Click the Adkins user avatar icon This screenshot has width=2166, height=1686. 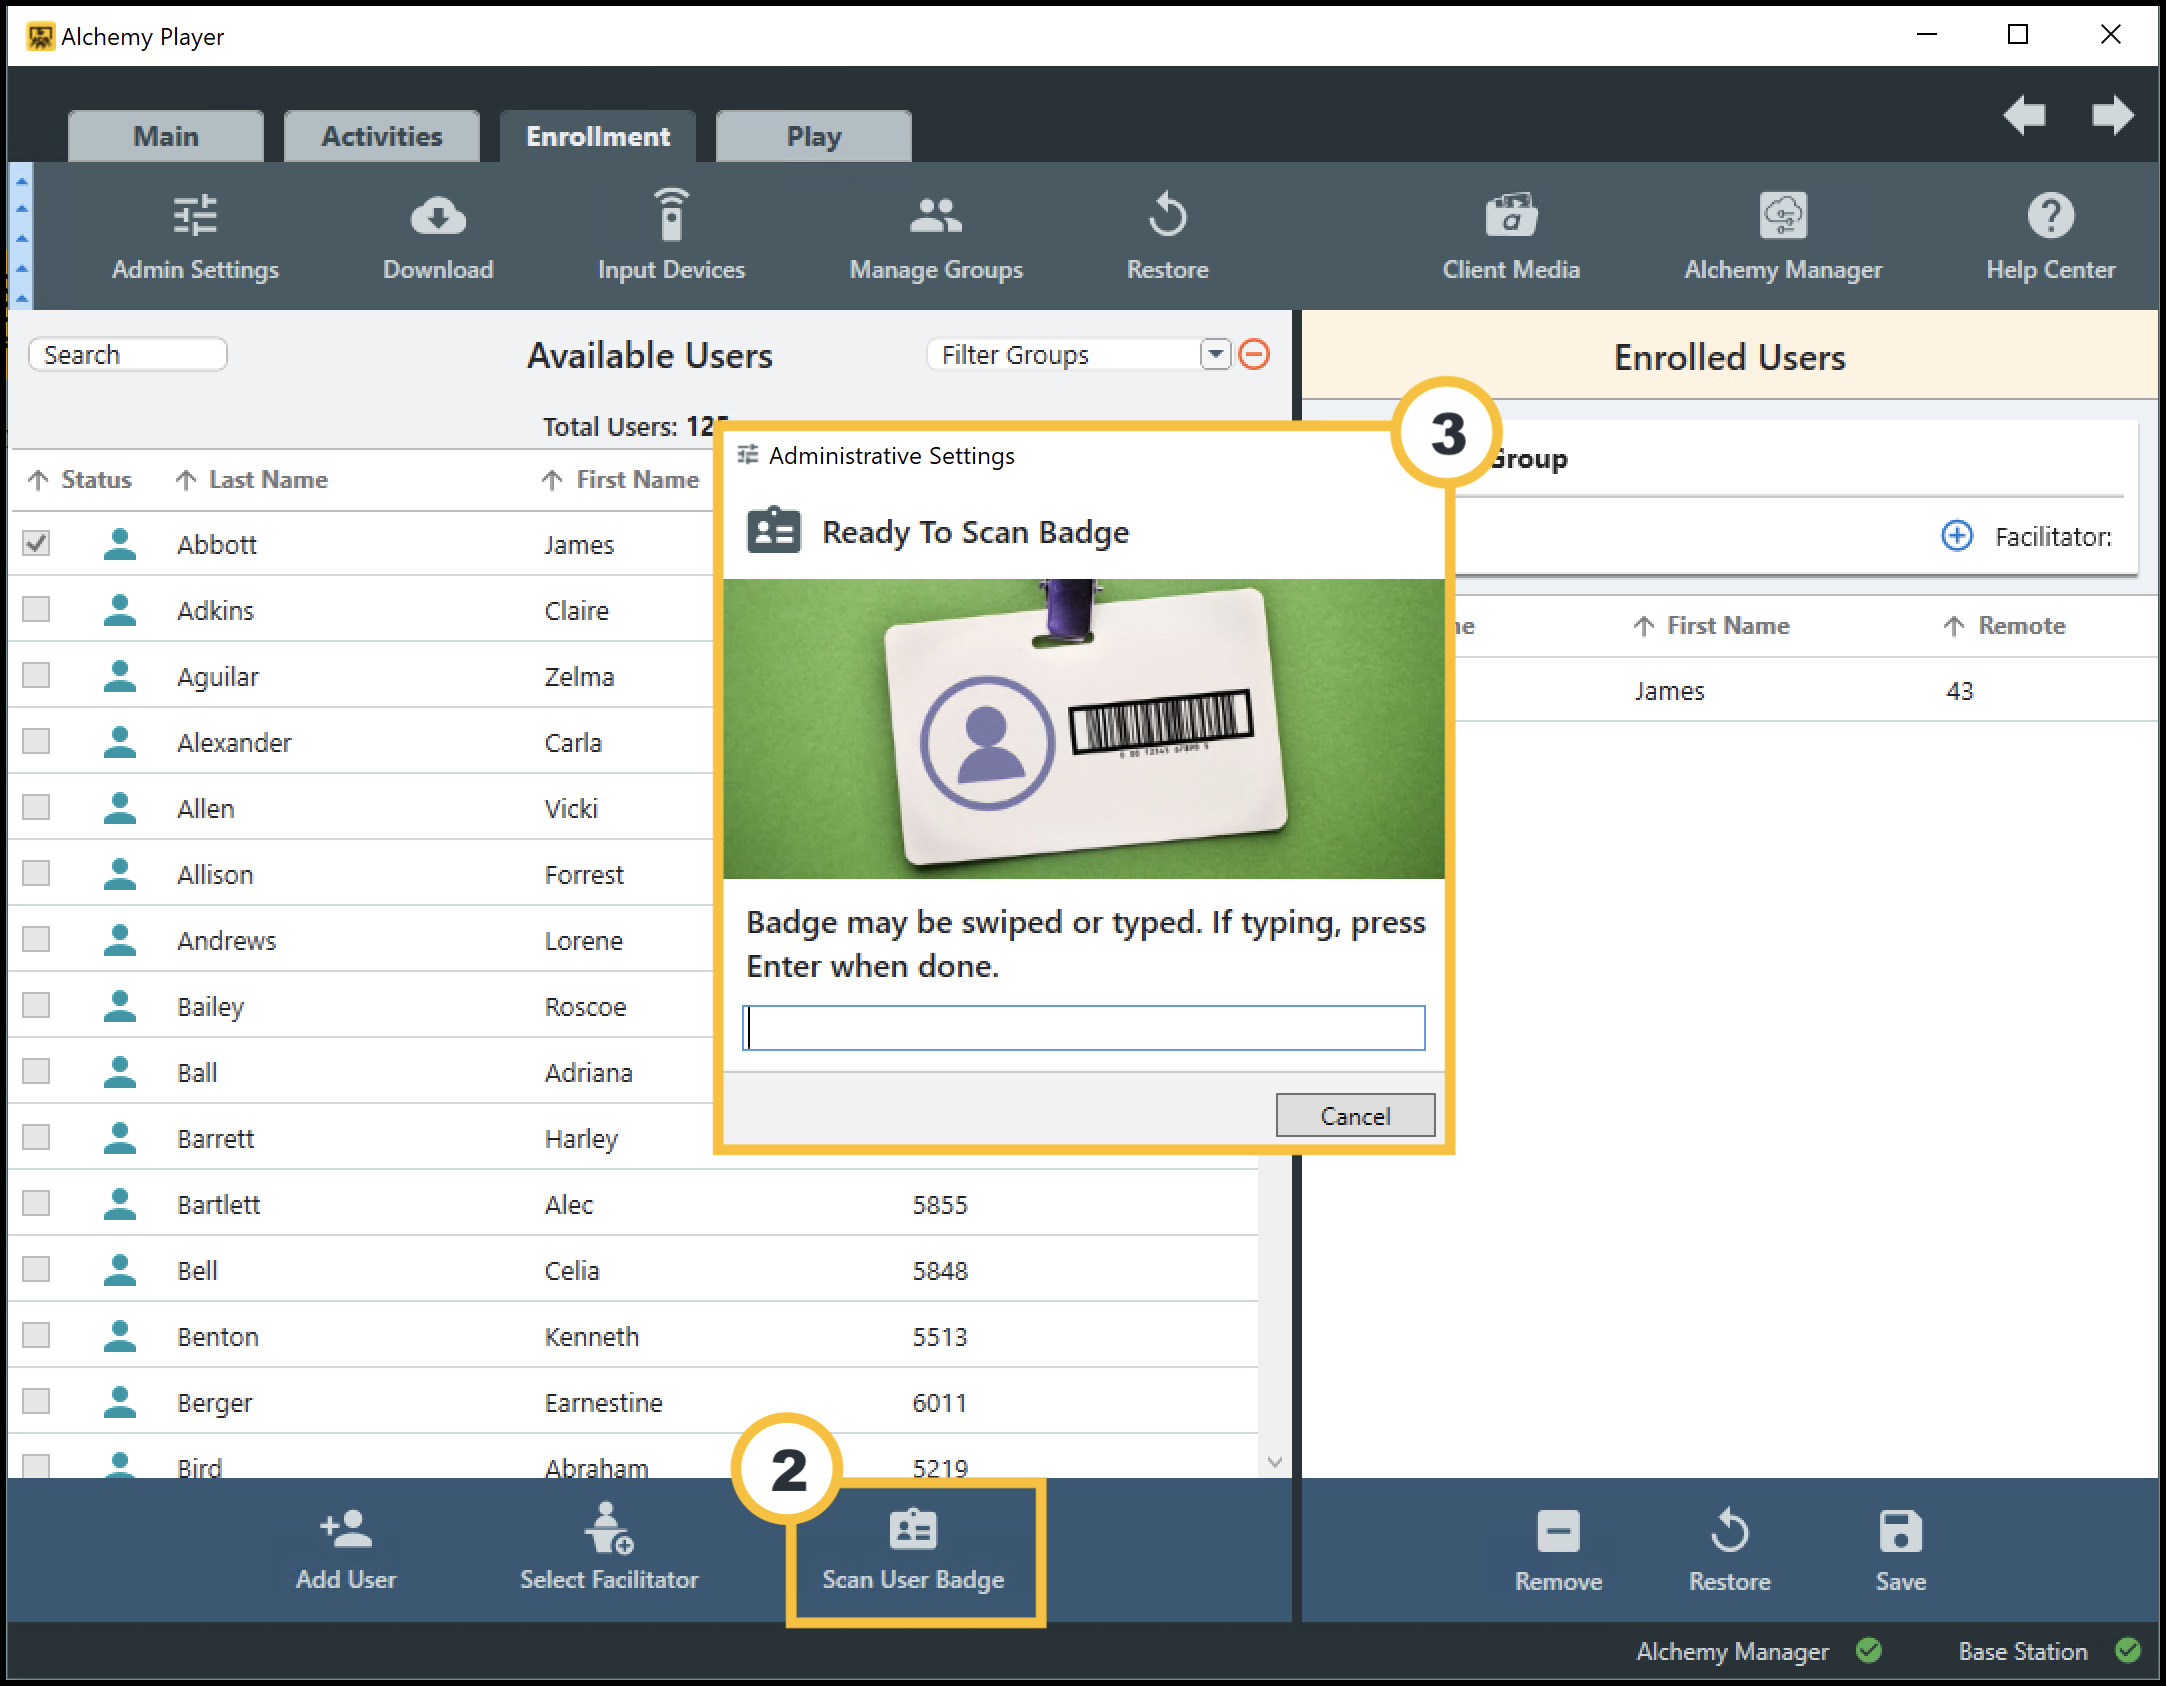point(120,610)
